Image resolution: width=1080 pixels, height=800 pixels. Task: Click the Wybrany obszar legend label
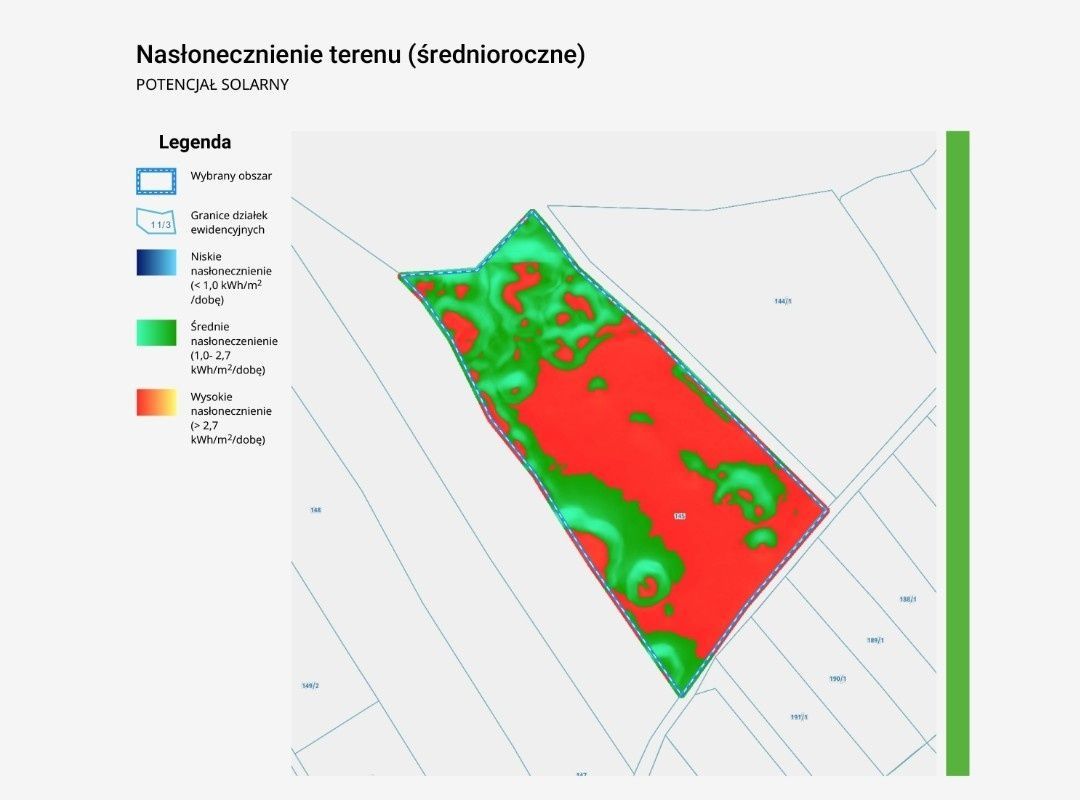pyautogui.click(x=231, y=176)
